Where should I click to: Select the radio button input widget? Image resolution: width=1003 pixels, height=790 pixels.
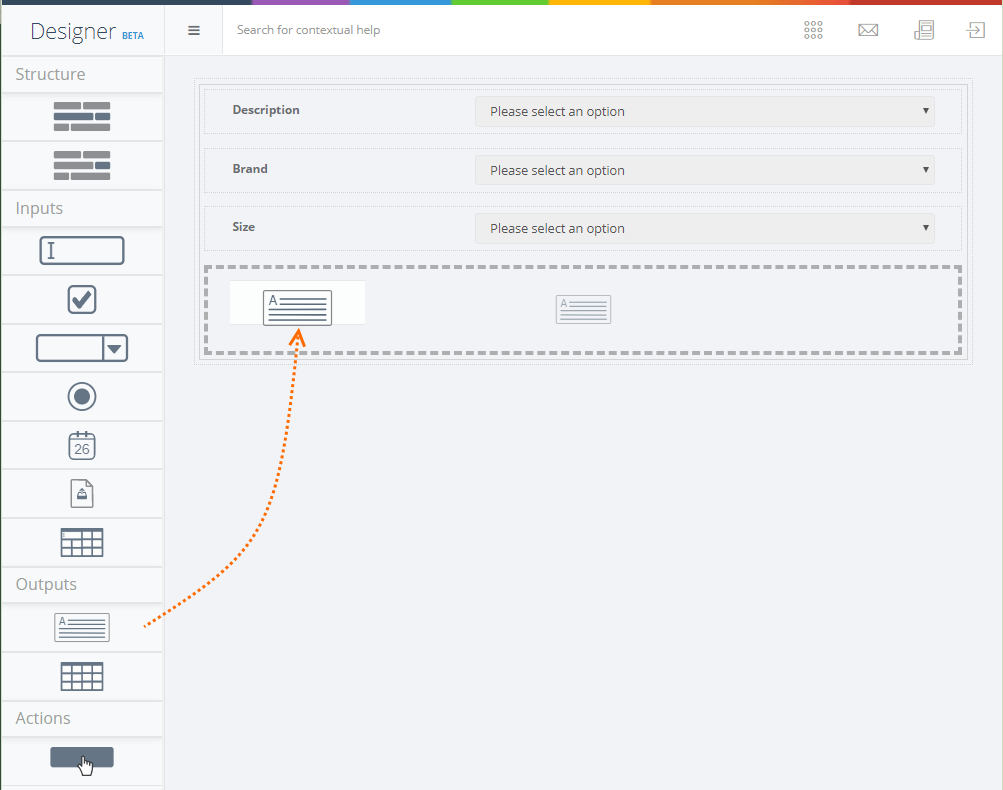[x=82, y=397]
